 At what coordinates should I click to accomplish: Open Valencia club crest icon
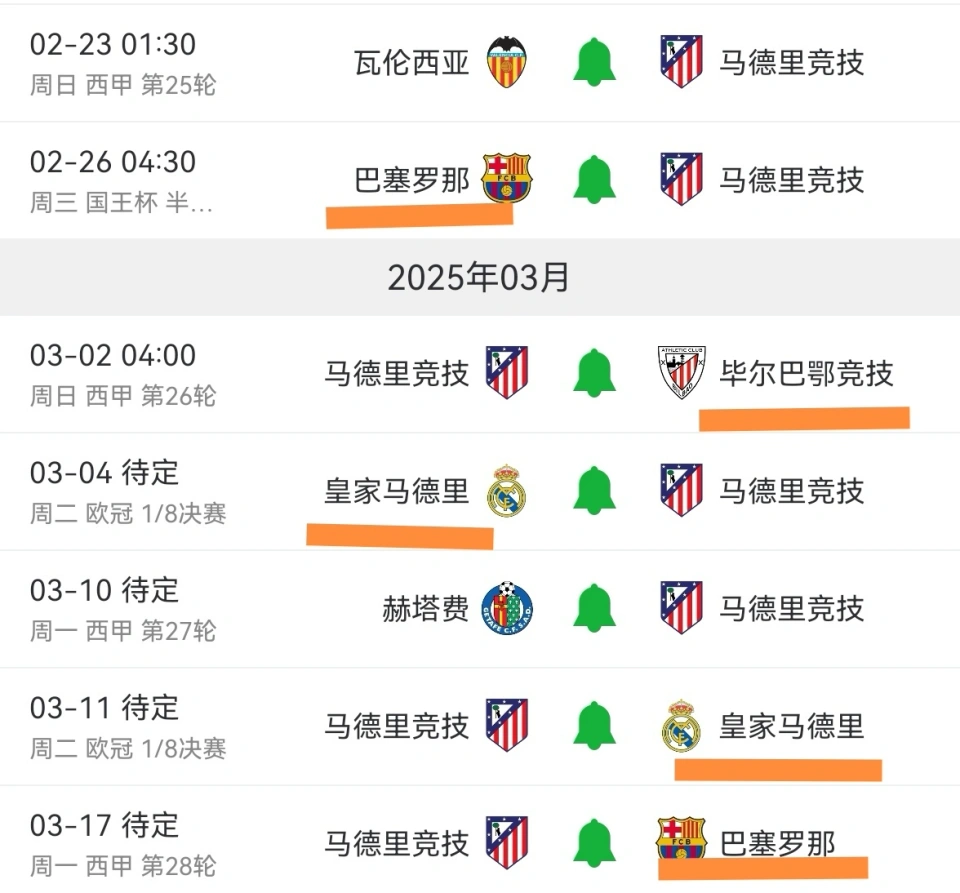[x=506, y=62]
